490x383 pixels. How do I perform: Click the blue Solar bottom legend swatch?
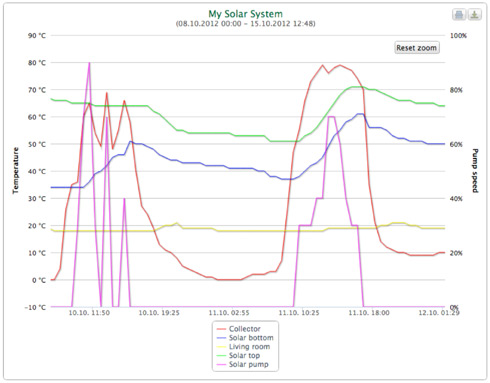point(221,338)
